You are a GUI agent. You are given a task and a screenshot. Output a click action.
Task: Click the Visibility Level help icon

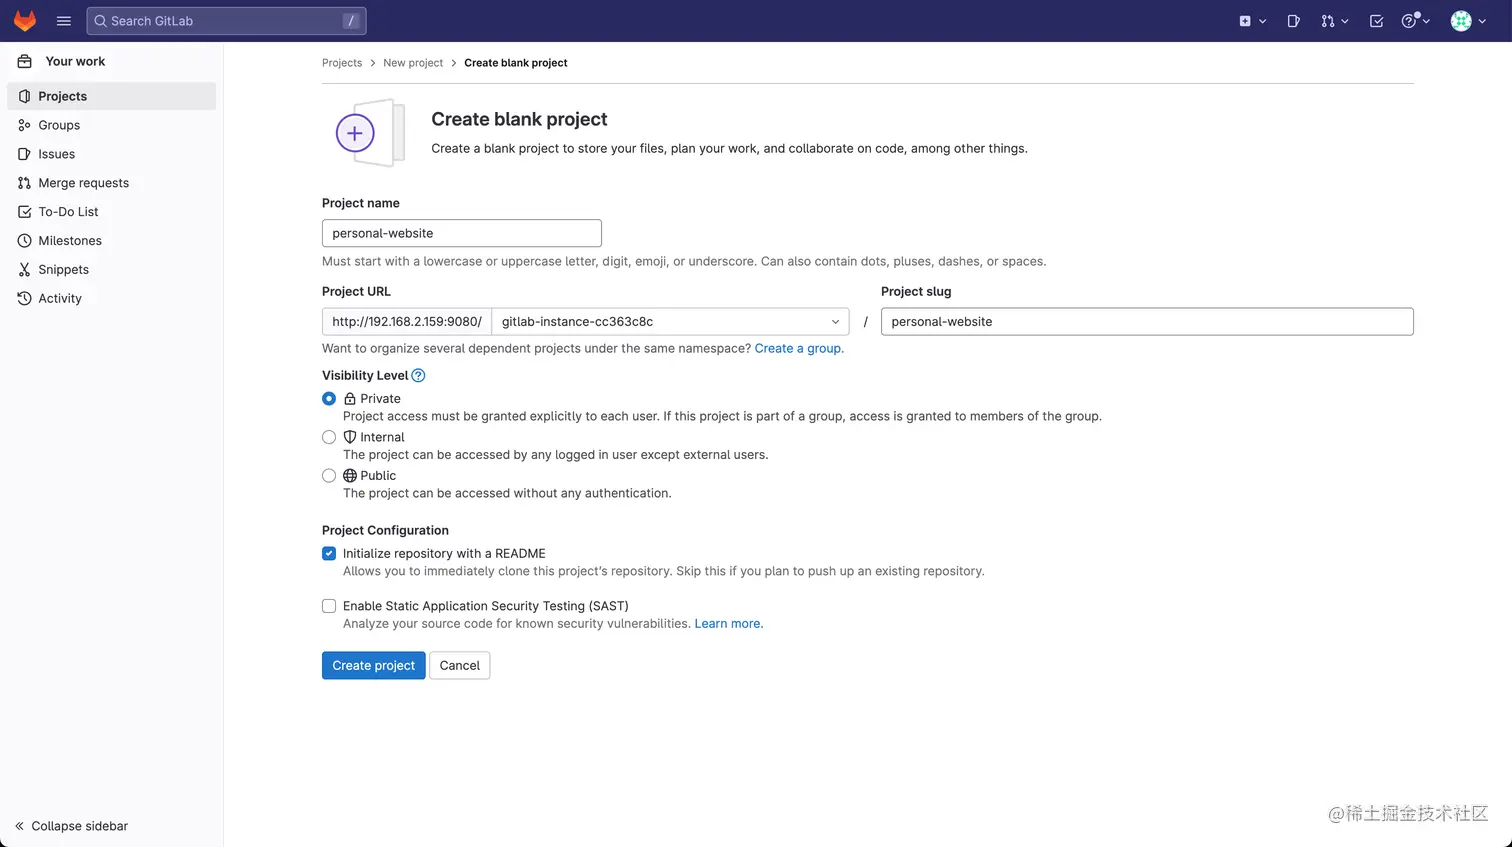coord(418,376)
